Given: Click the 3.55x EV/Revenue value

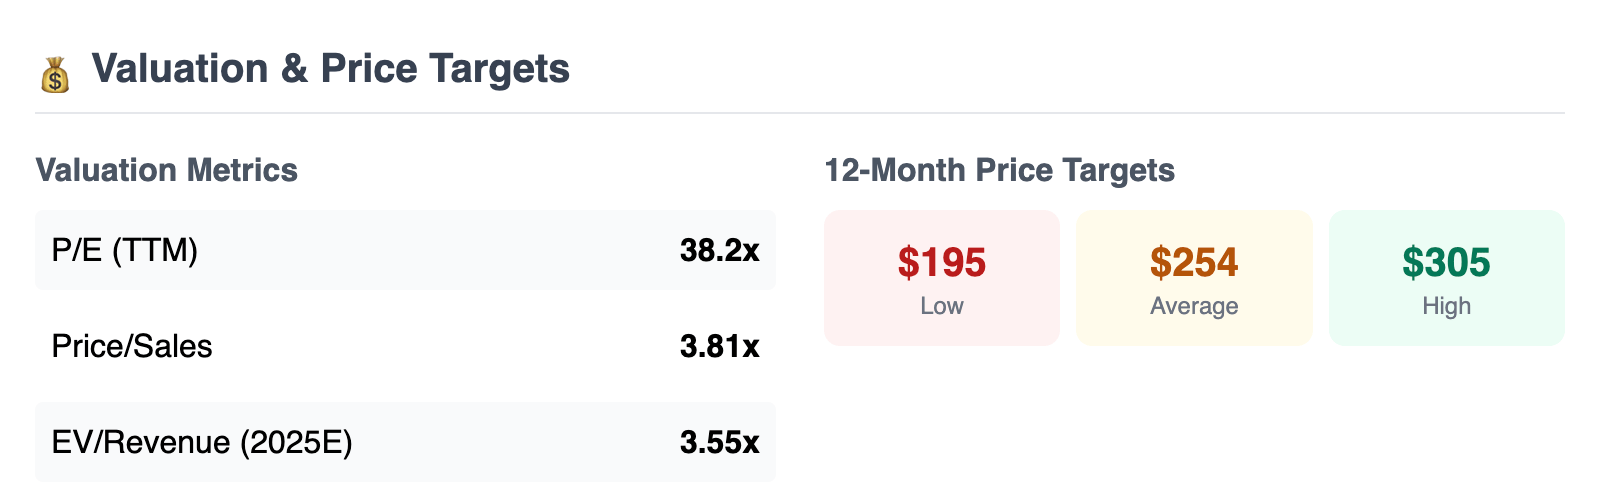Looking at the screenshot, I should (x=719, y=442).
